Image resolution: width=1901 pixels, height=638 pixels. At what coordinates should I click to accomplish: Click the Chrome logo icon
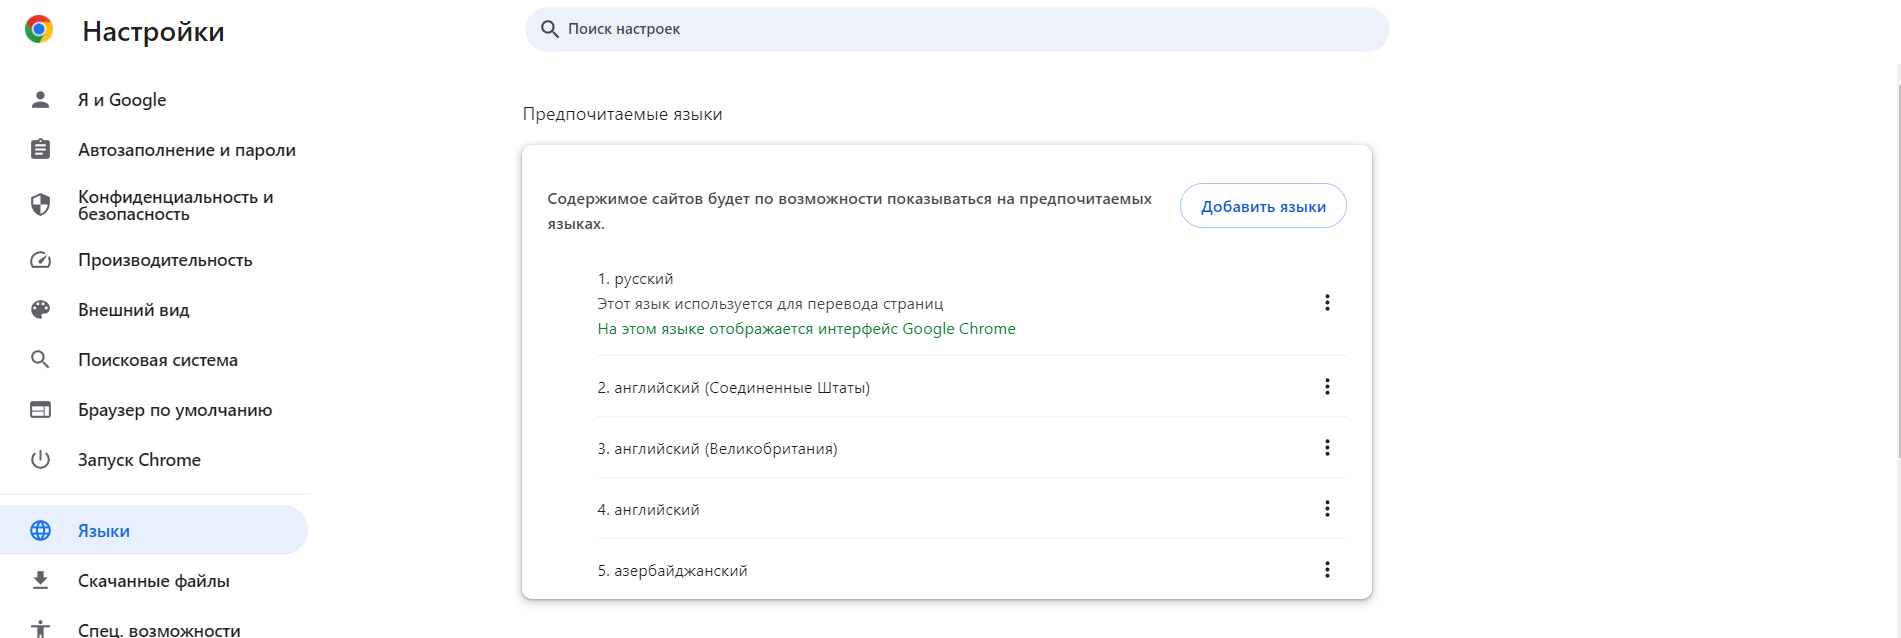click(x=39, y=30)
